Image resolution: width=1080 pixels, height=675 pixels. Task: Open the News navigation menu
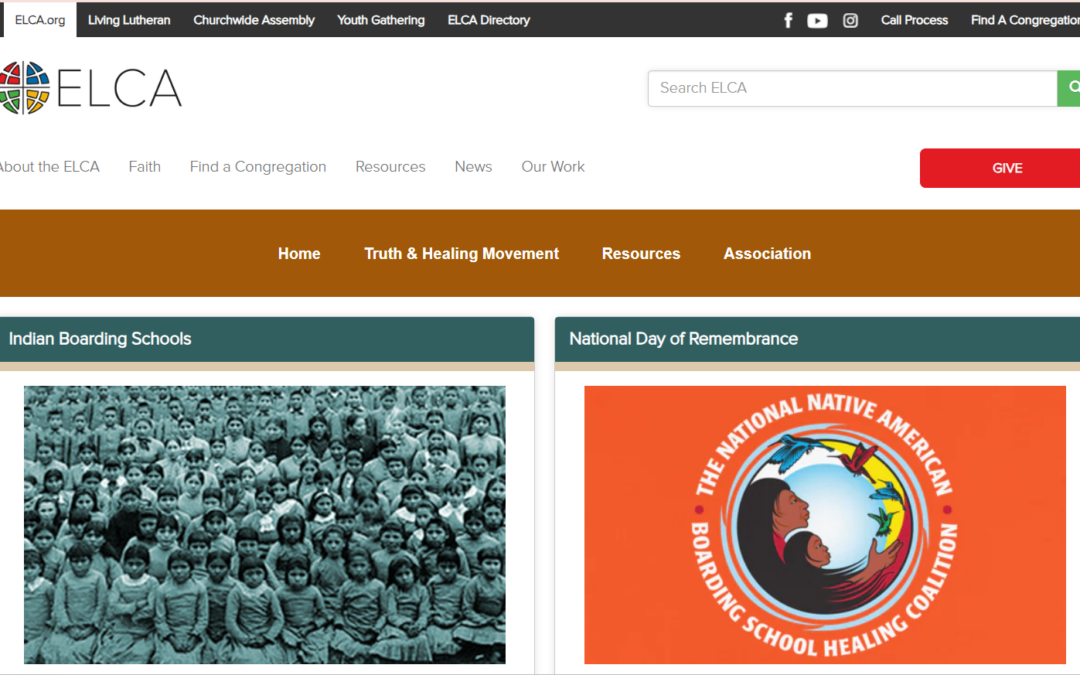coord(473,167)
